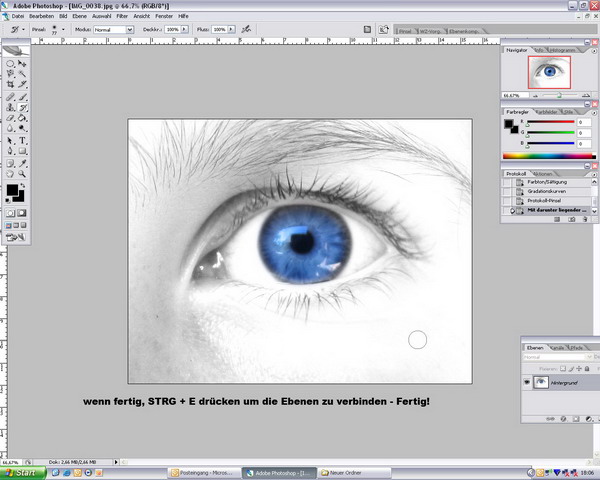Select the Elliptical Marquee tool
The height and width of the screenshot is (480, 600).
[10, 64]
